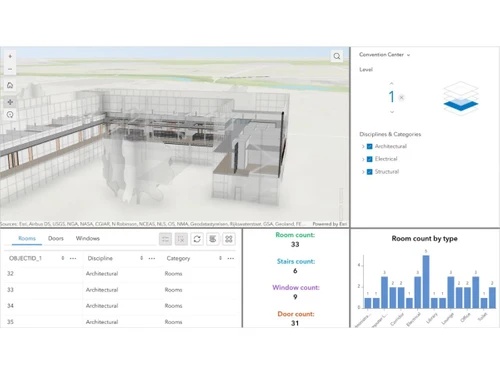
Task: Click the Door count value 31
Action: [x=295, y=323]
